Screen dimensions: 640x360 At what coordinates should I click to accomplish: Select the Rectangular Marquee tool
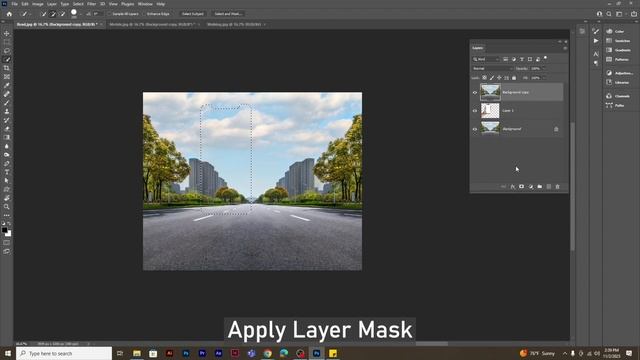click(7, 42)
